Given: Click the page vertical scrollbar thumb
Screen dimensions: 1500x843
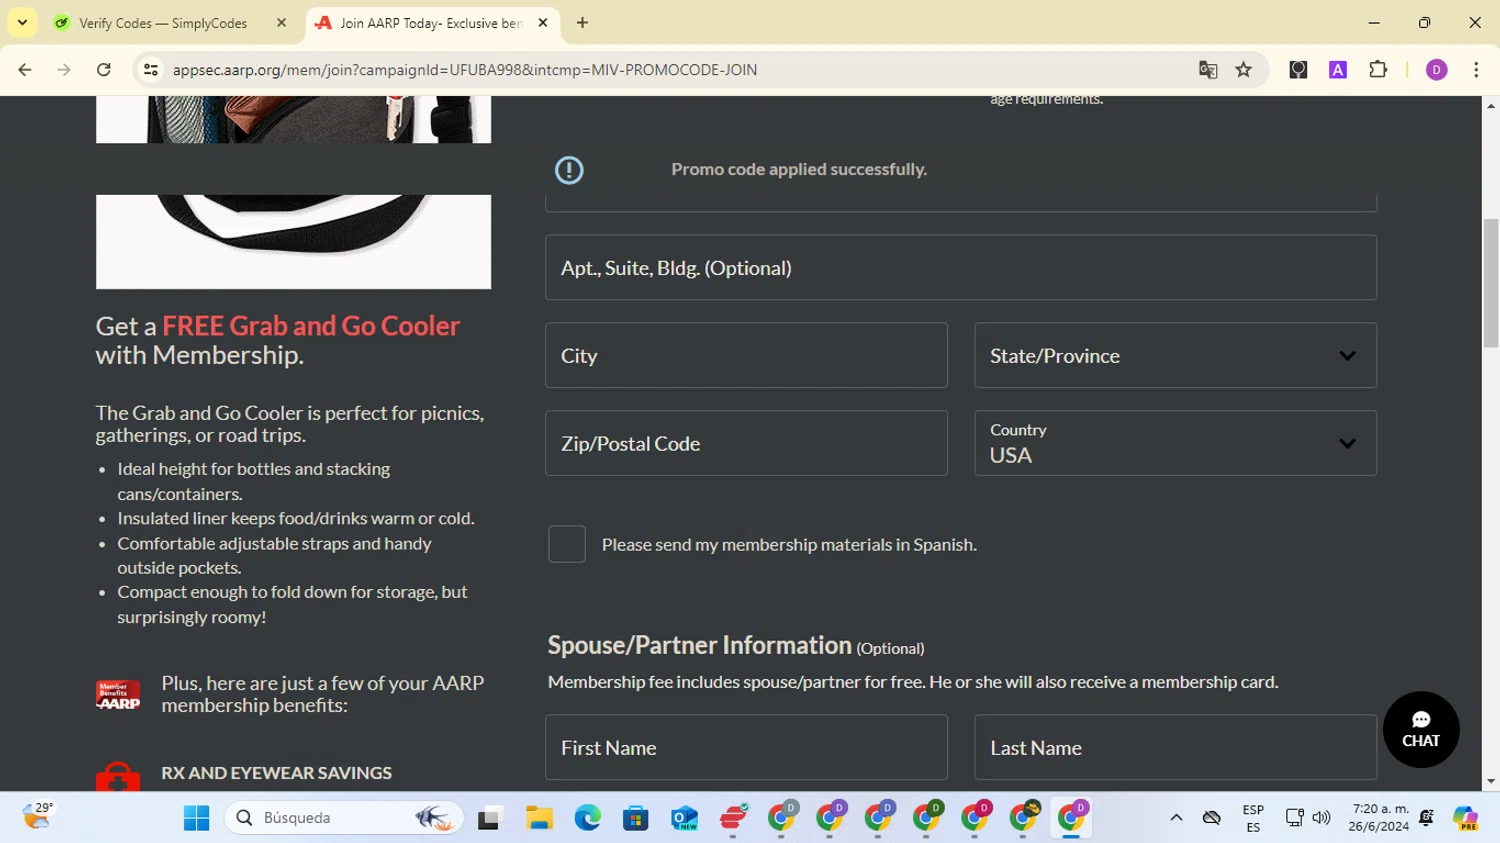Looking at the screenshot, I should (x=1491, y=283).
